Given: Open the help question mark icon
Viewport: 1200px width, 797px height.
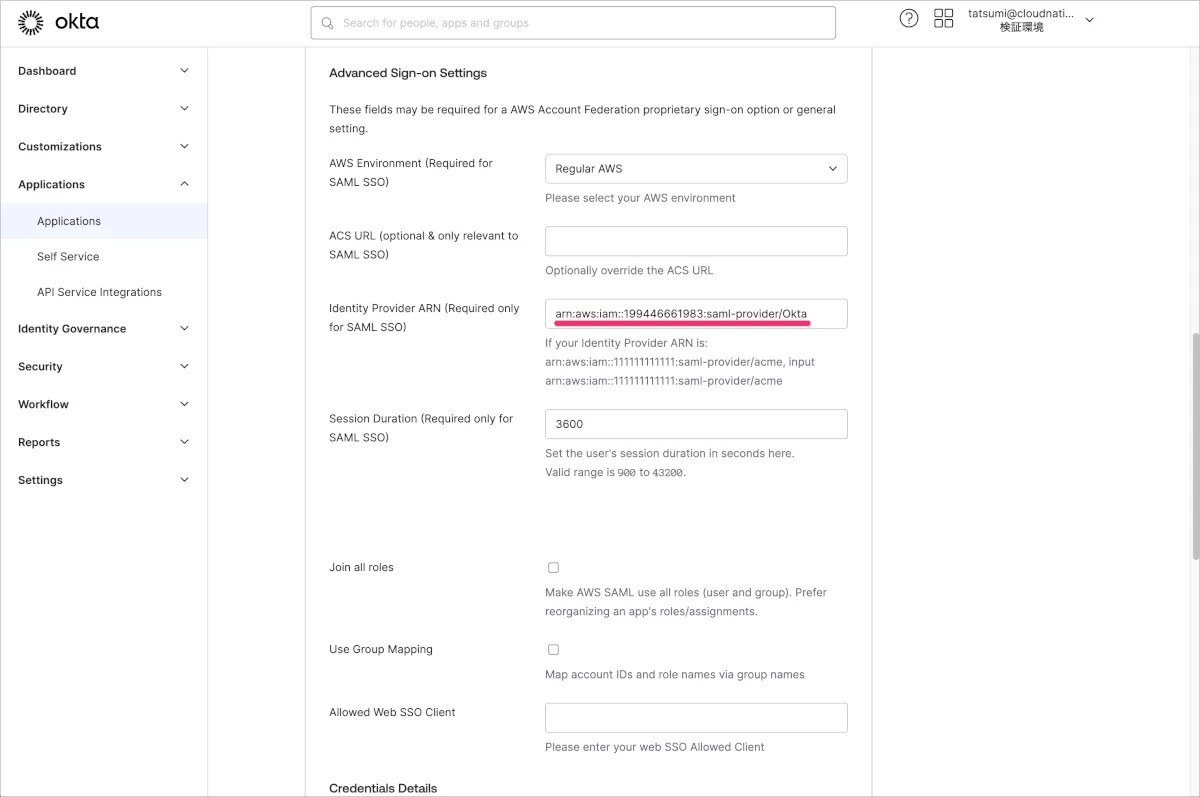Looking at the screenshot, I should (908, 18).
